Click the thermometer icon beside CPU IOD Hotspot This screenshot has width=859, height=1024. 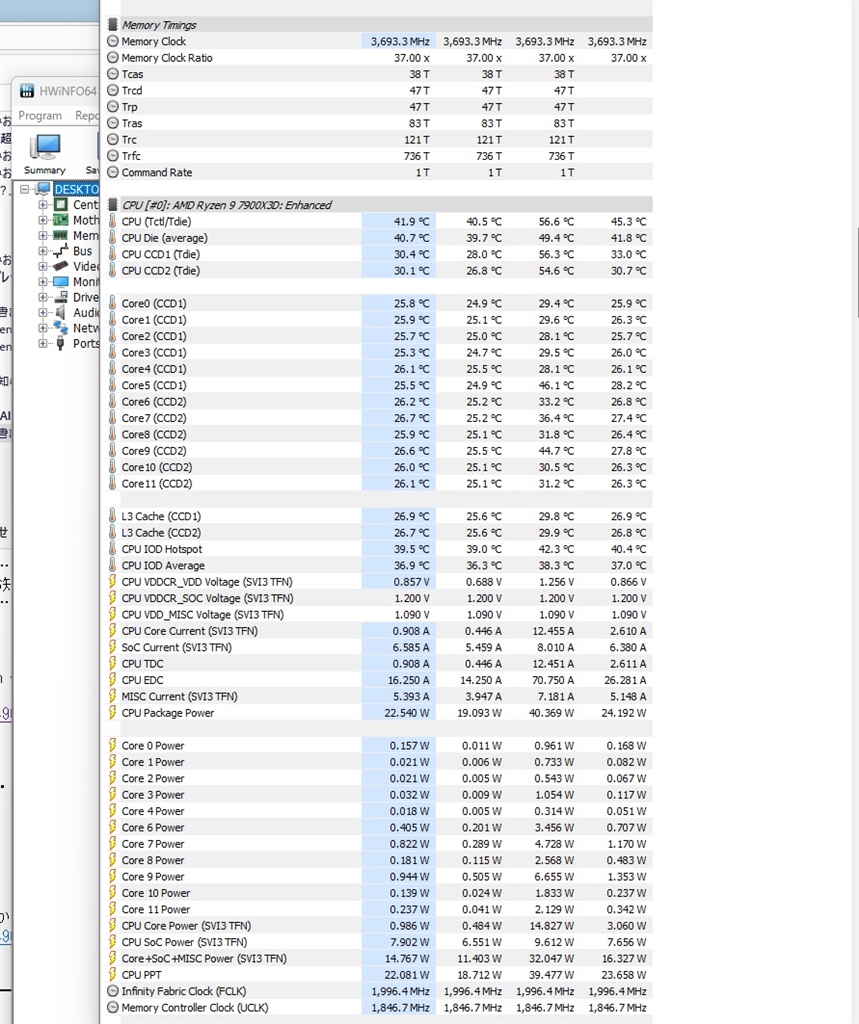[x=112, y=549]
